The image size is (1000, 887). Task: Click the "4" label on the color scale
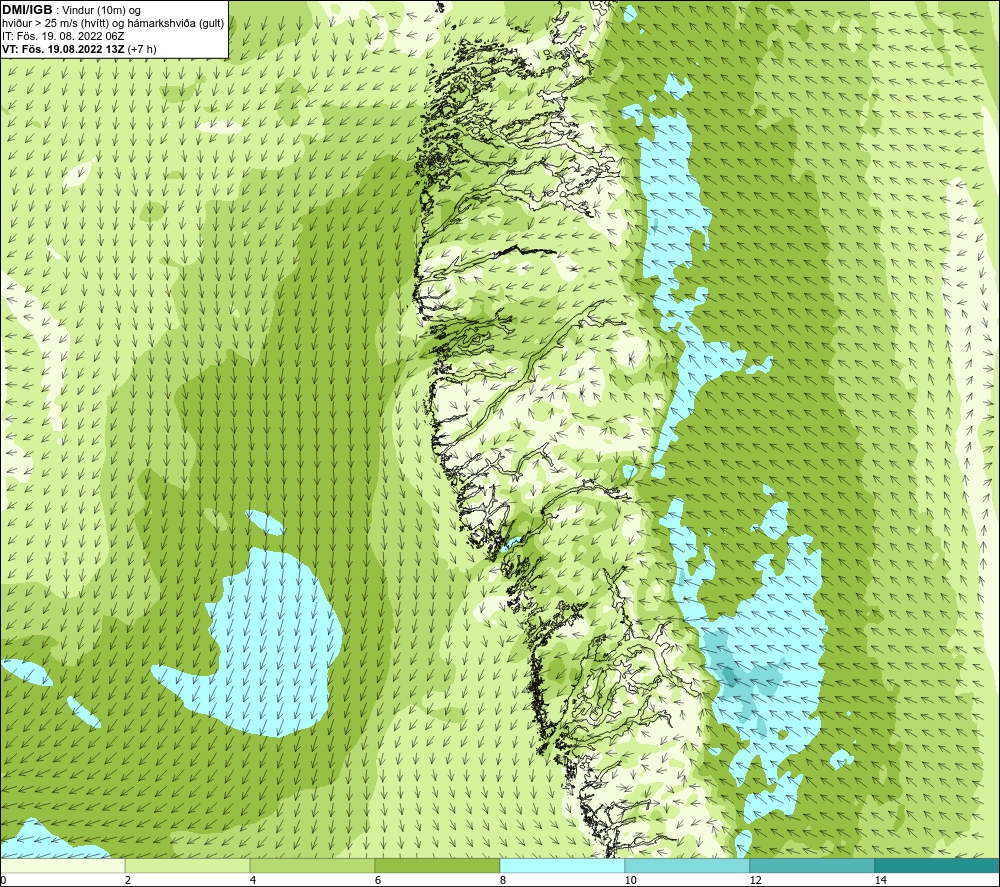point(253,881)
